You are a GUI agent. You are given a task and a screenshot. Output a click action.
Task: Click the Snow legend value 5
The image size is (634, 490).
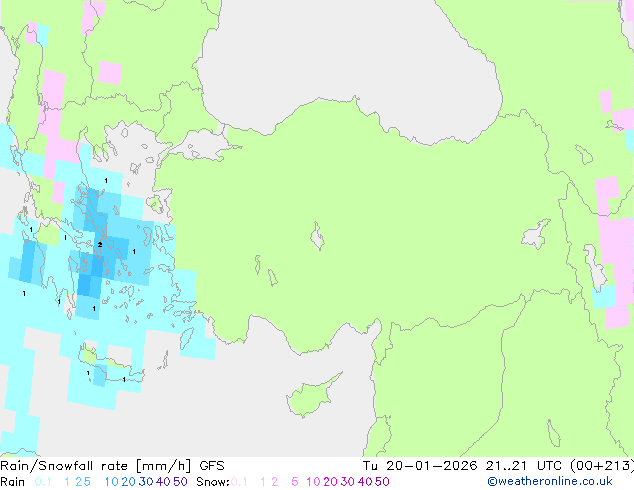click(295, 482)
